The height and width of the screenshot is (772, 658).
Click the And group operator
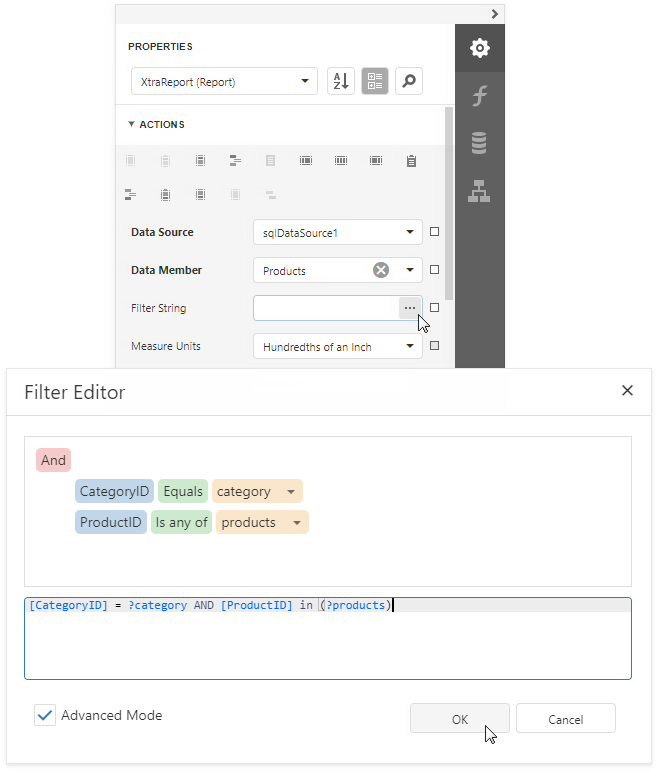pos(53,460)
